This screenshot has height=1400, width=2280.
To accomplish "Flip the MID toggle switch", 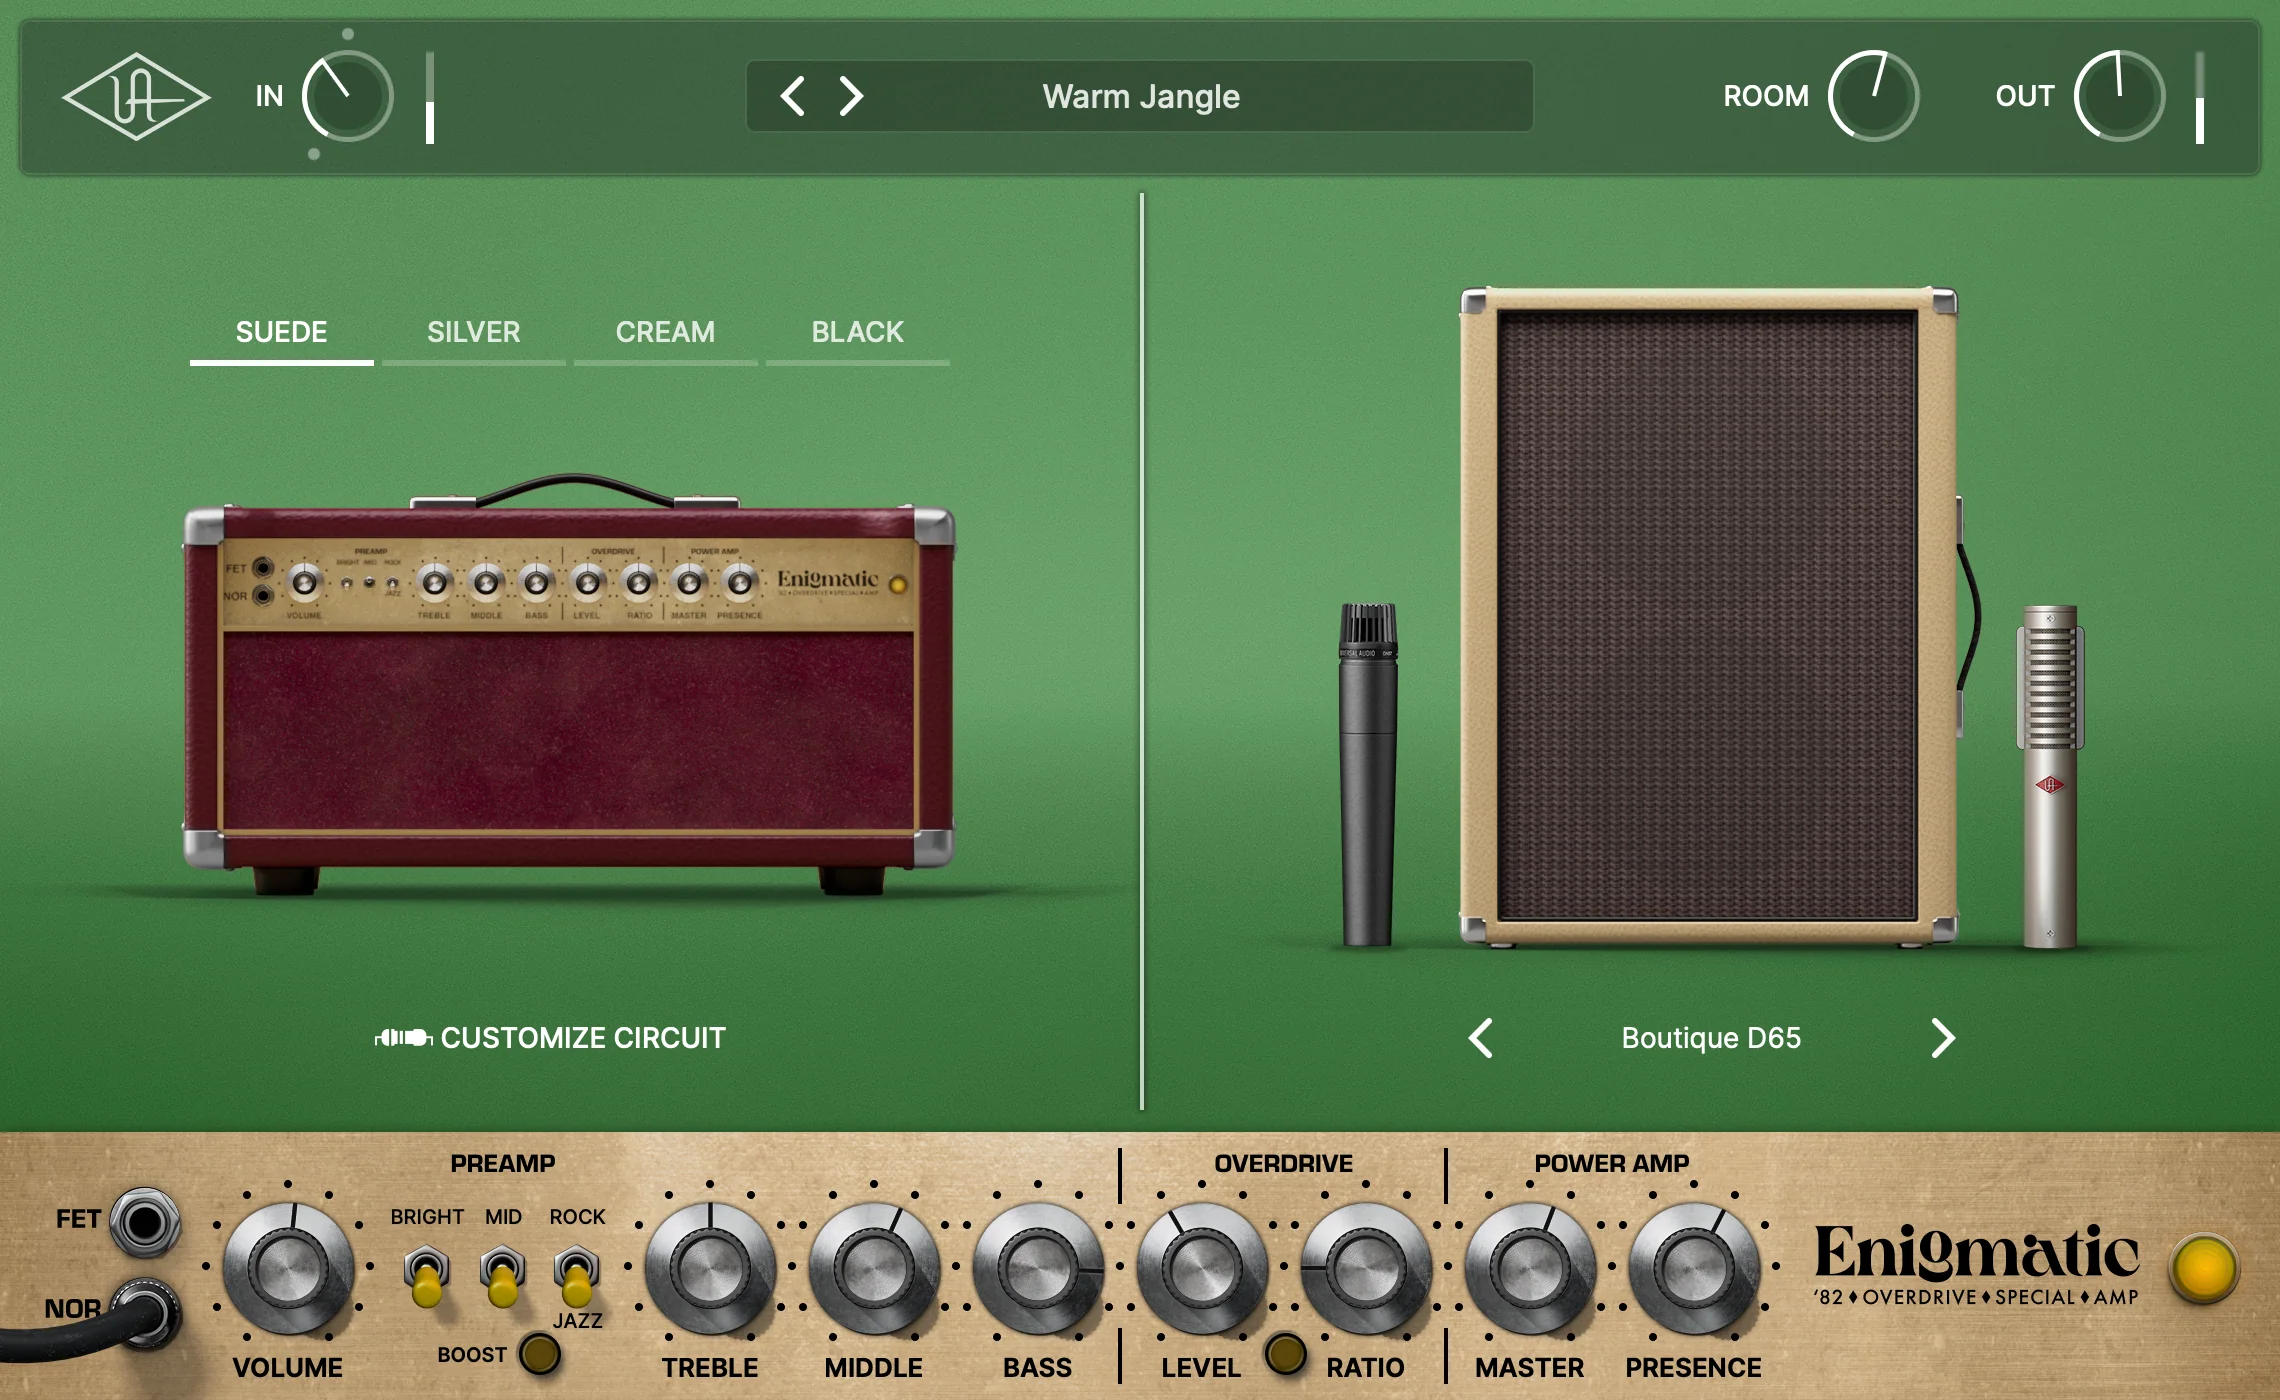I will tap(502, 1275).
